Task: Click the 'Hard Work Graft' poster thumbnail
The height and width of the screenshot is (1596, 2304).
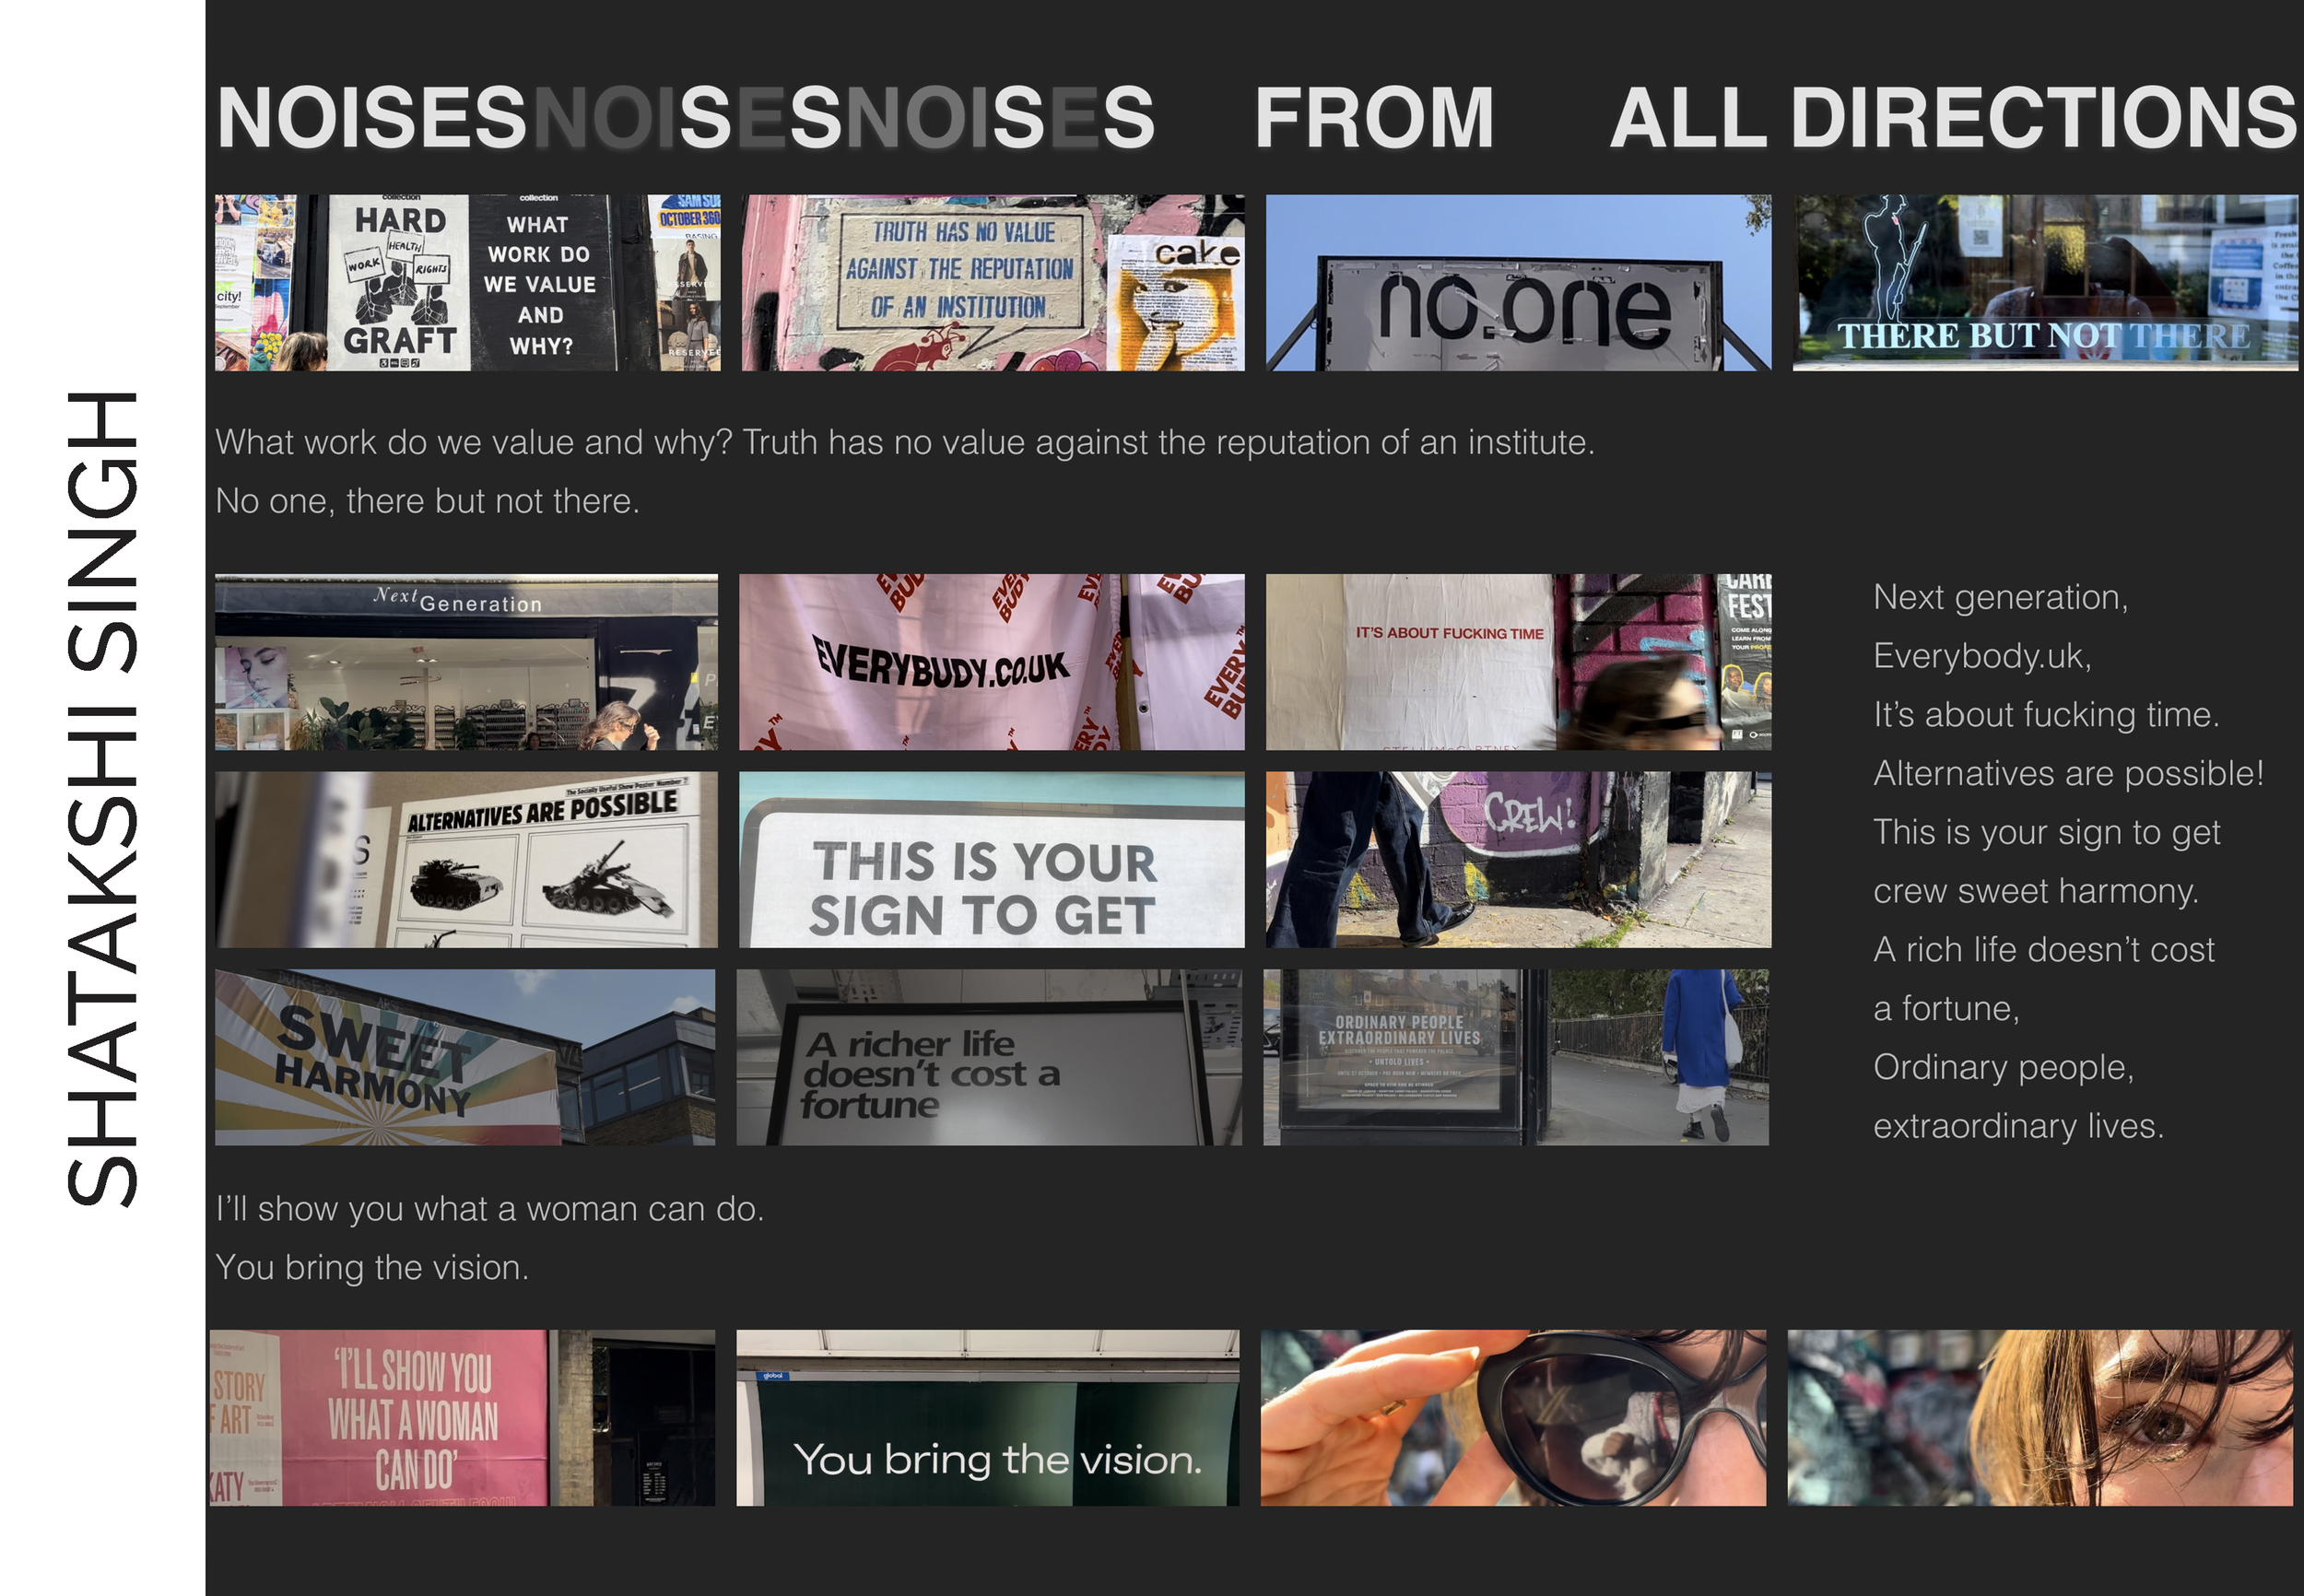Action: click(x=467, y=282)
